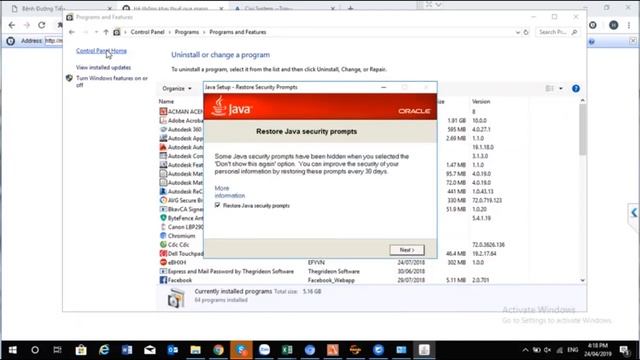Click the up arrow in Control Panel navigation

[106, 32]
